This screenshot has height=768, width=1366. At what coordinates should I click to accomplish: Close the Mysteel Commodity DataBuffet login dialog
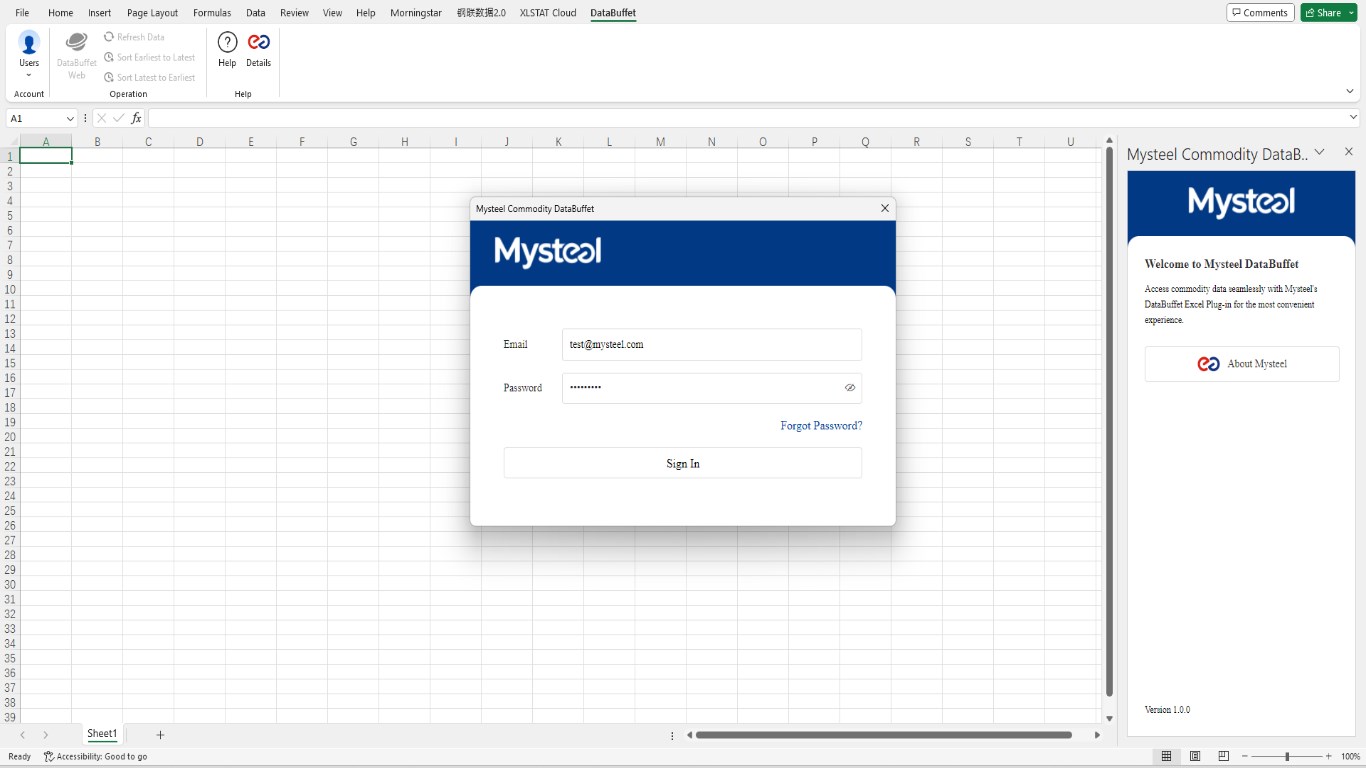pyautogui.click(x=884, y=208)
